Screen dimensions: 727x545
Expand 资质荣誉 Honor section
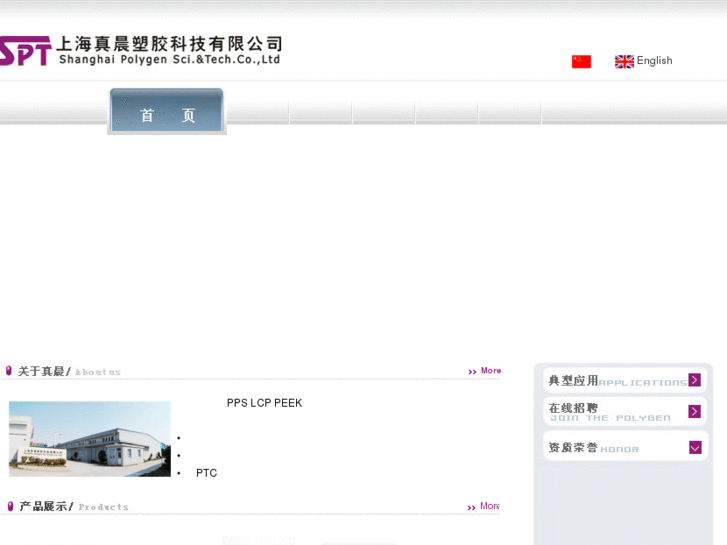[x=625, y=447]
